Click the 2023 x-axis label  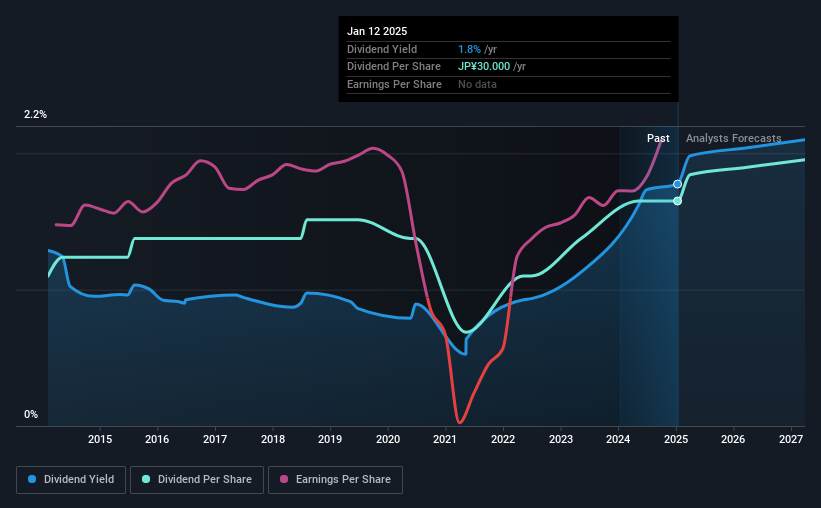pos(561,439)
